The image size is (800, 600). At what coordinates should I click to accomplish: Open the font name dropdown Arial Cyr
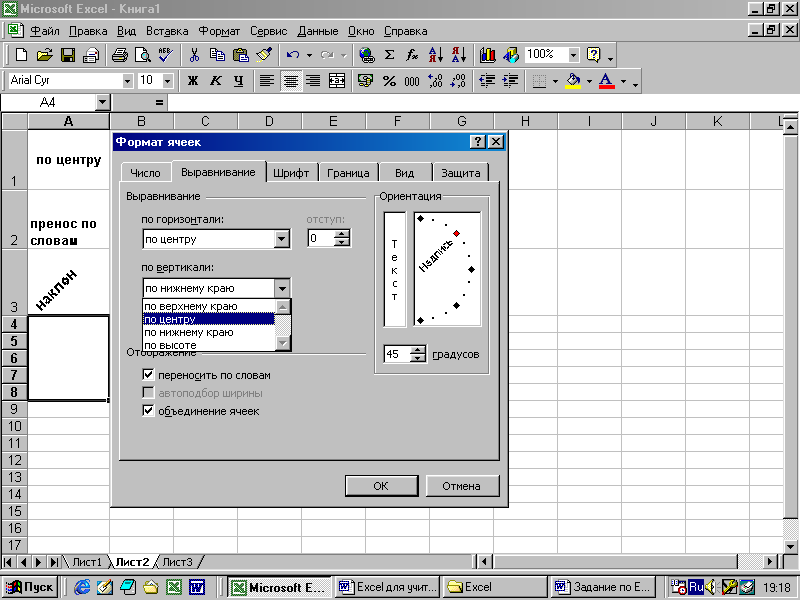[127, 81]
